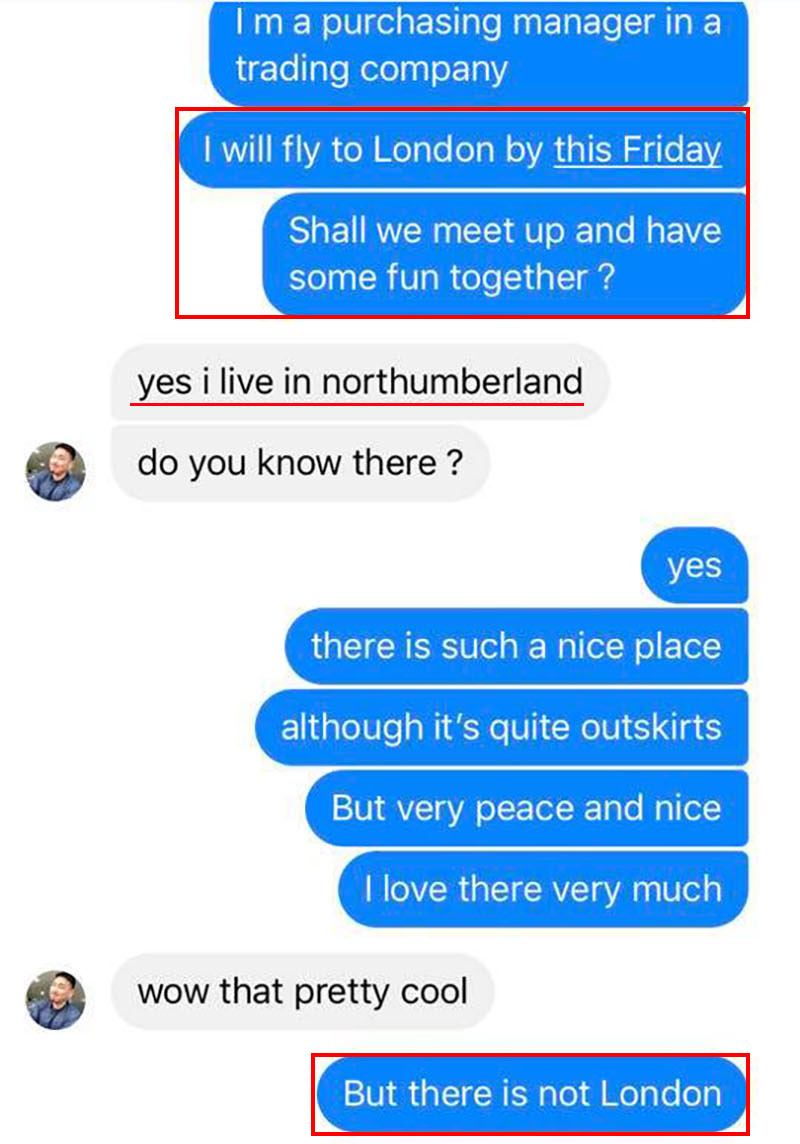Click the word "London" in the fly message
The height and width of the screenshot is (1144, 800).
[433, 150]
